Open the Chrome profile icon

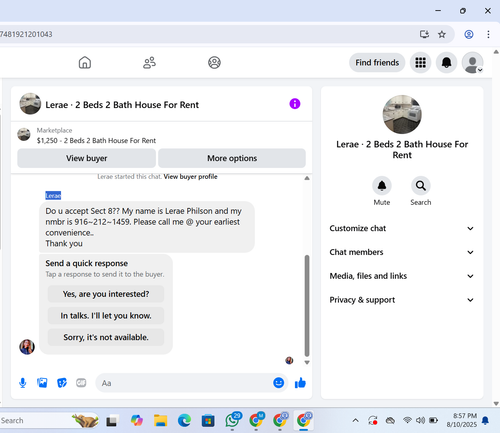(469, 34)
